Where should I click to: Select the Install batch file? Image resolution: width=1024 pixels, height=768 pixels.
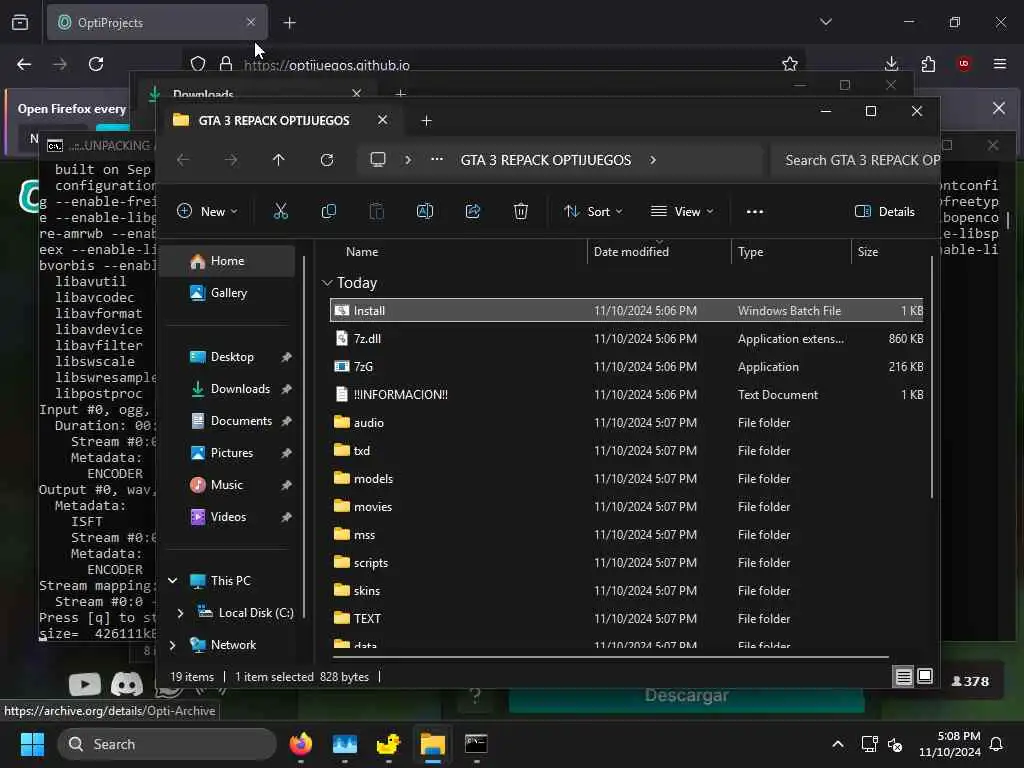[627, 311]
